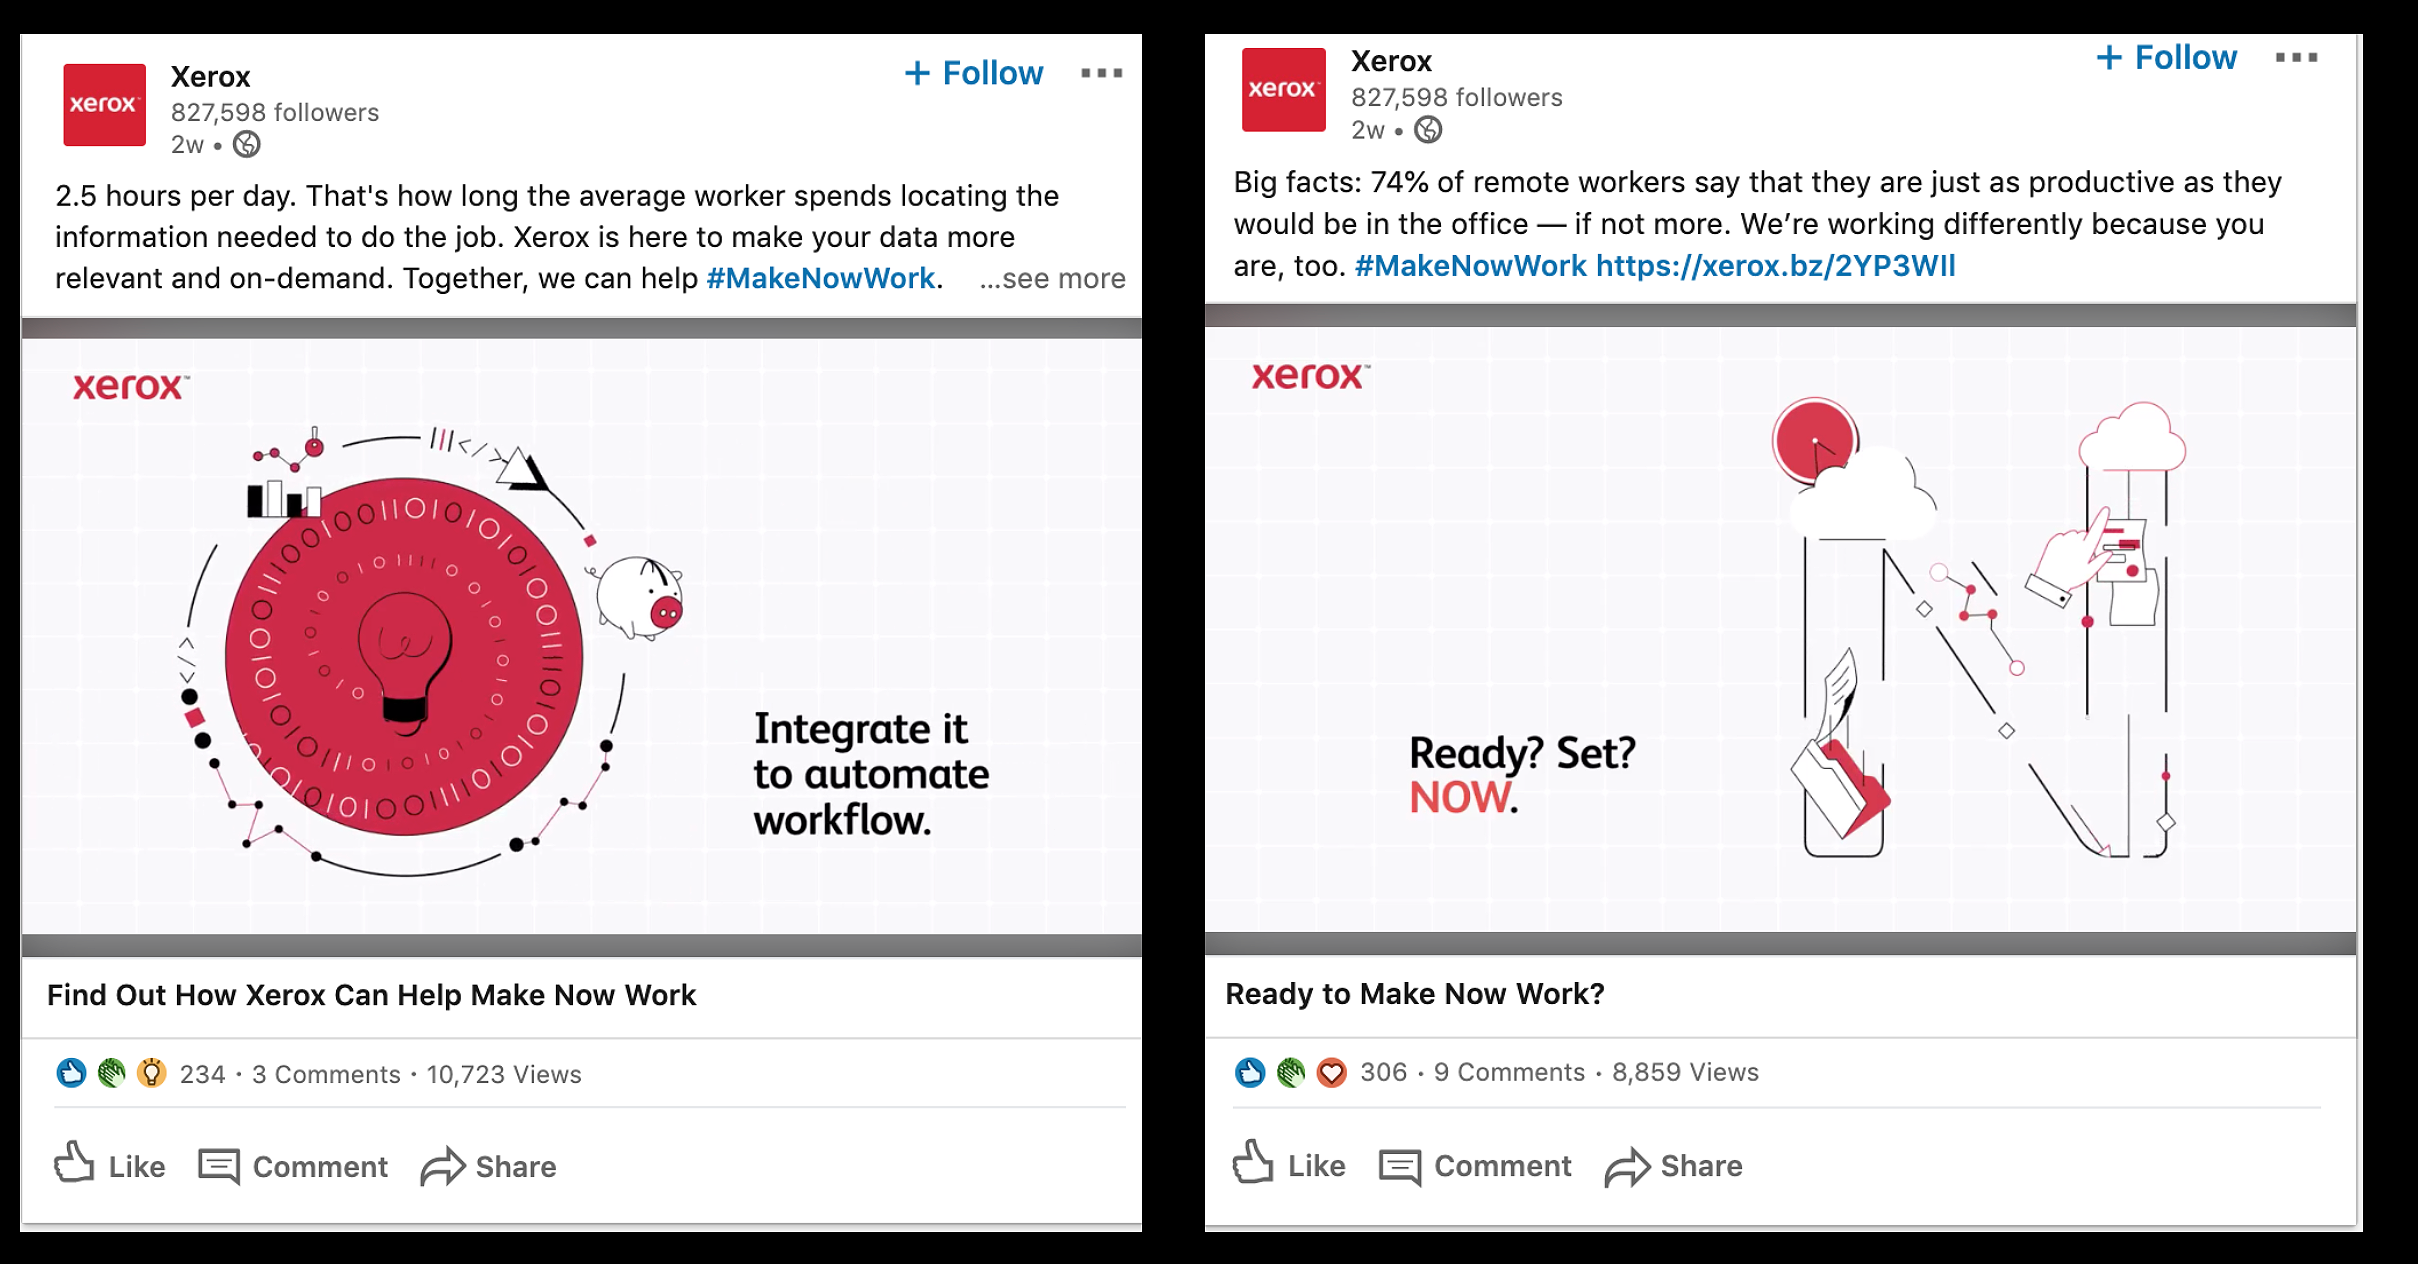Open comment box on the right post
This screenshot has height=1264, width=2418.
tap(1475, 1165)
